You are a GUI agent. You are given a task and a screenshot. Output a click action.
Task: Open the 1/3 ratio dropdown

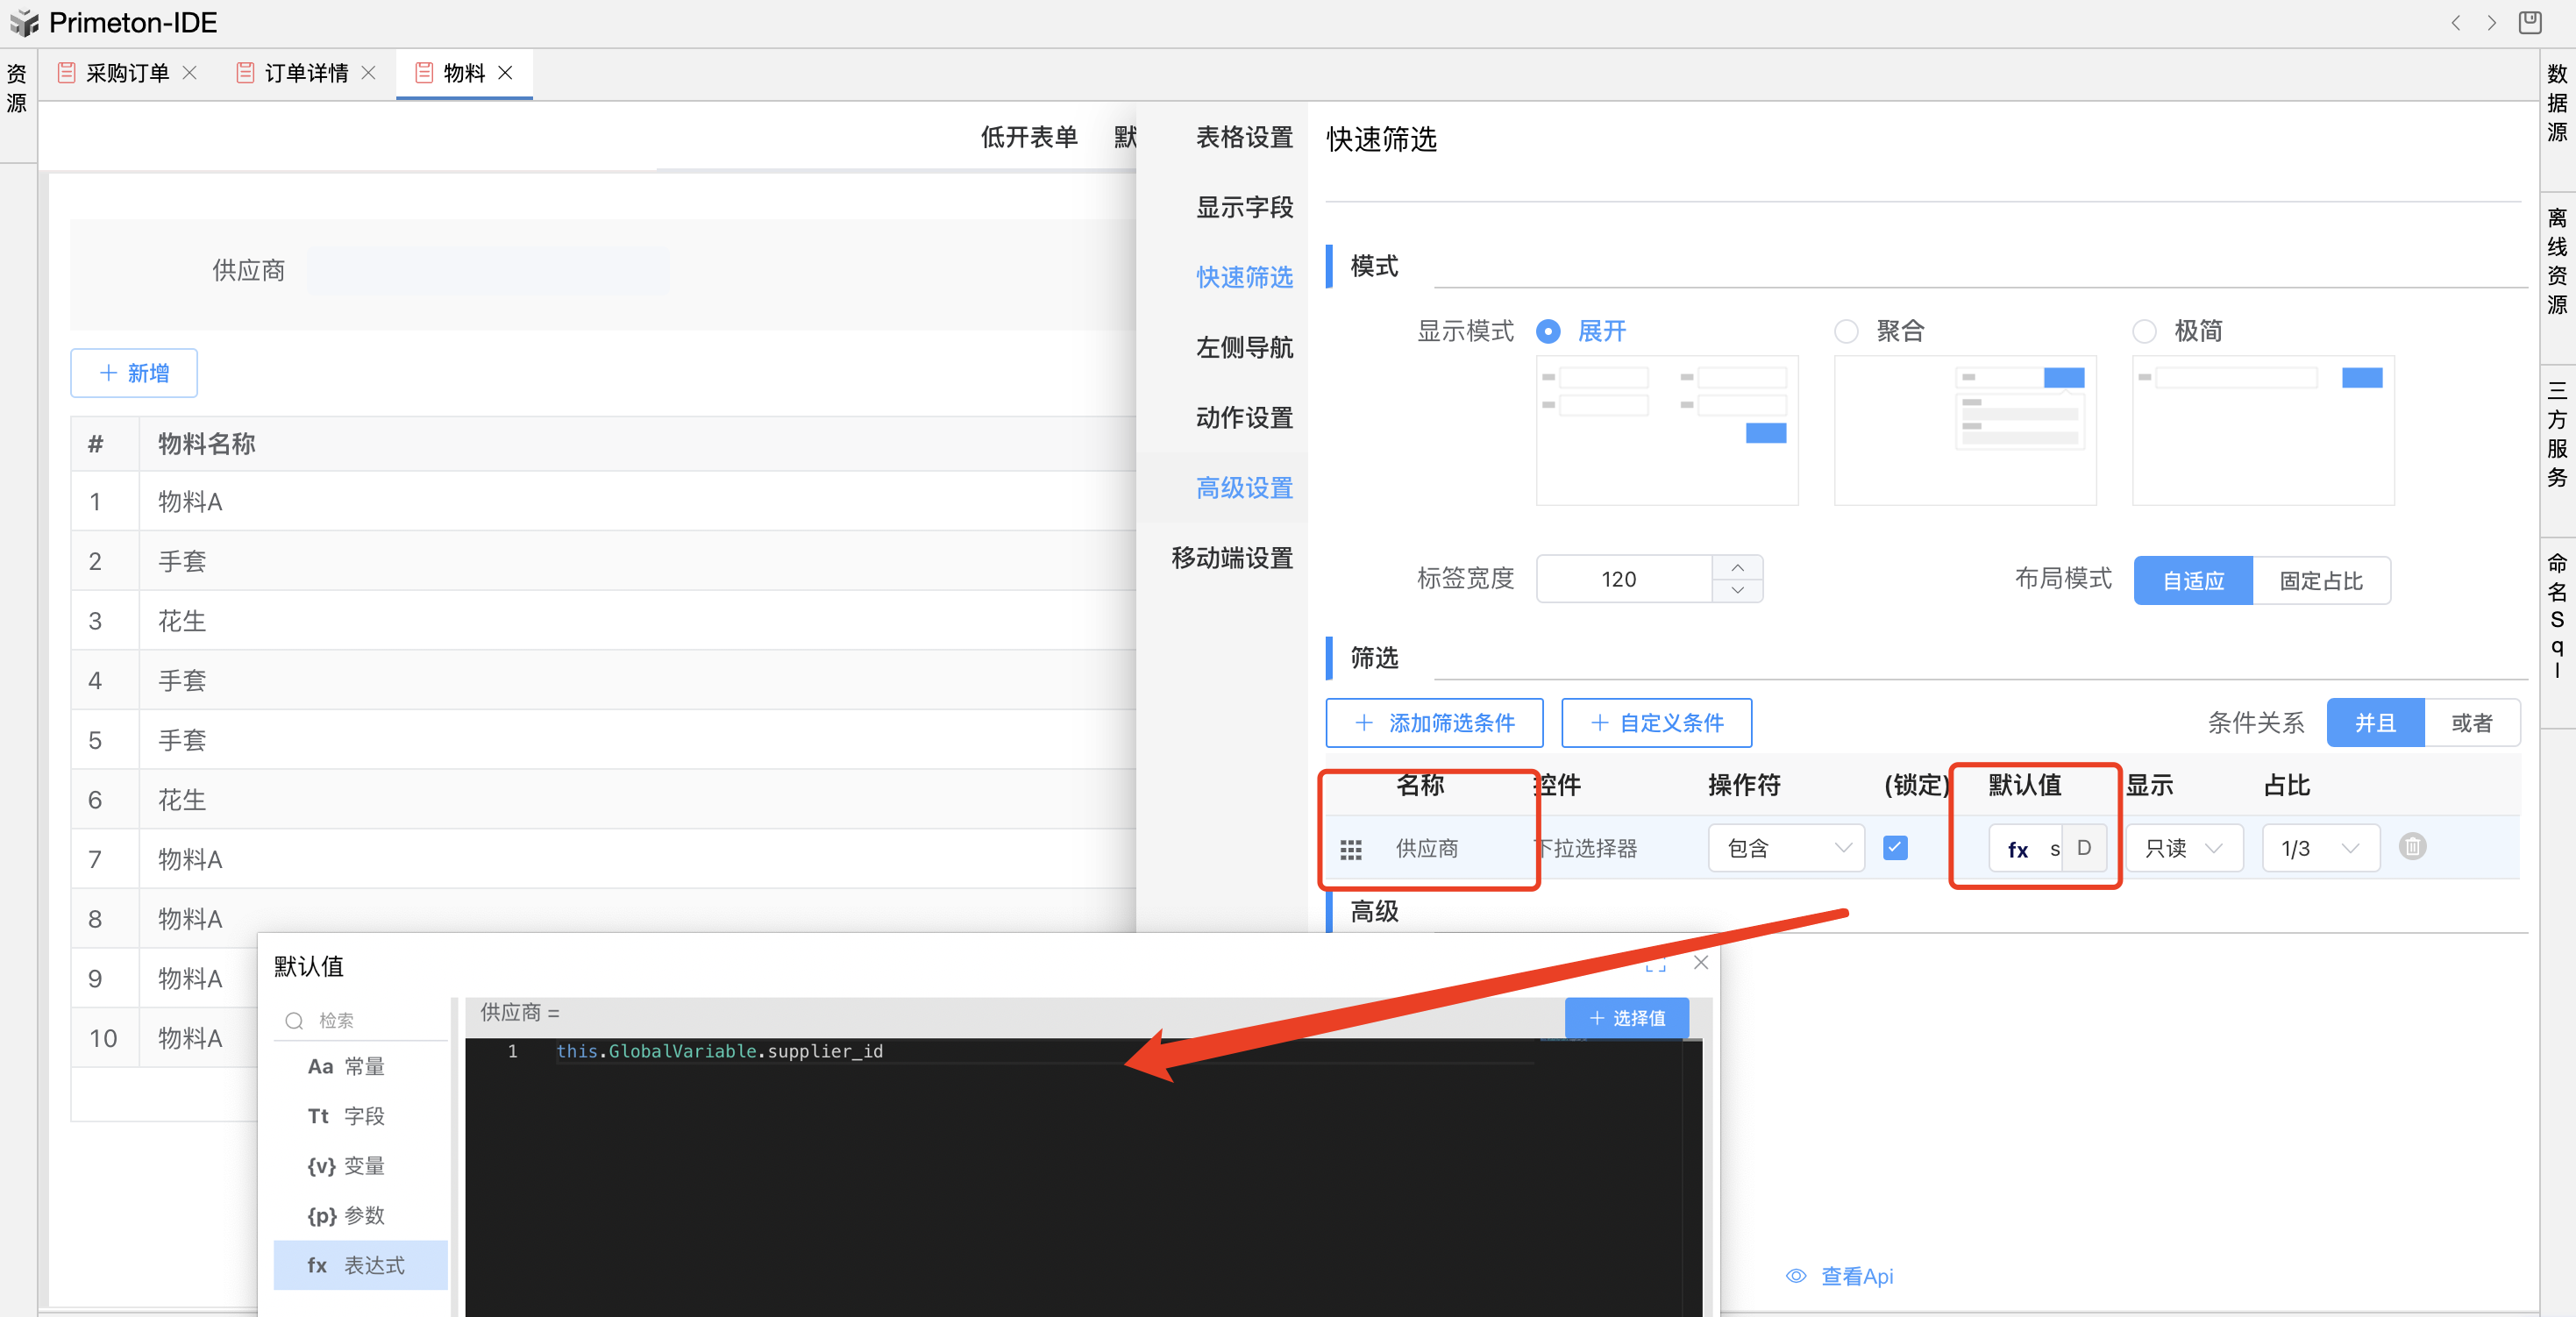click(x=2319, y=848)
